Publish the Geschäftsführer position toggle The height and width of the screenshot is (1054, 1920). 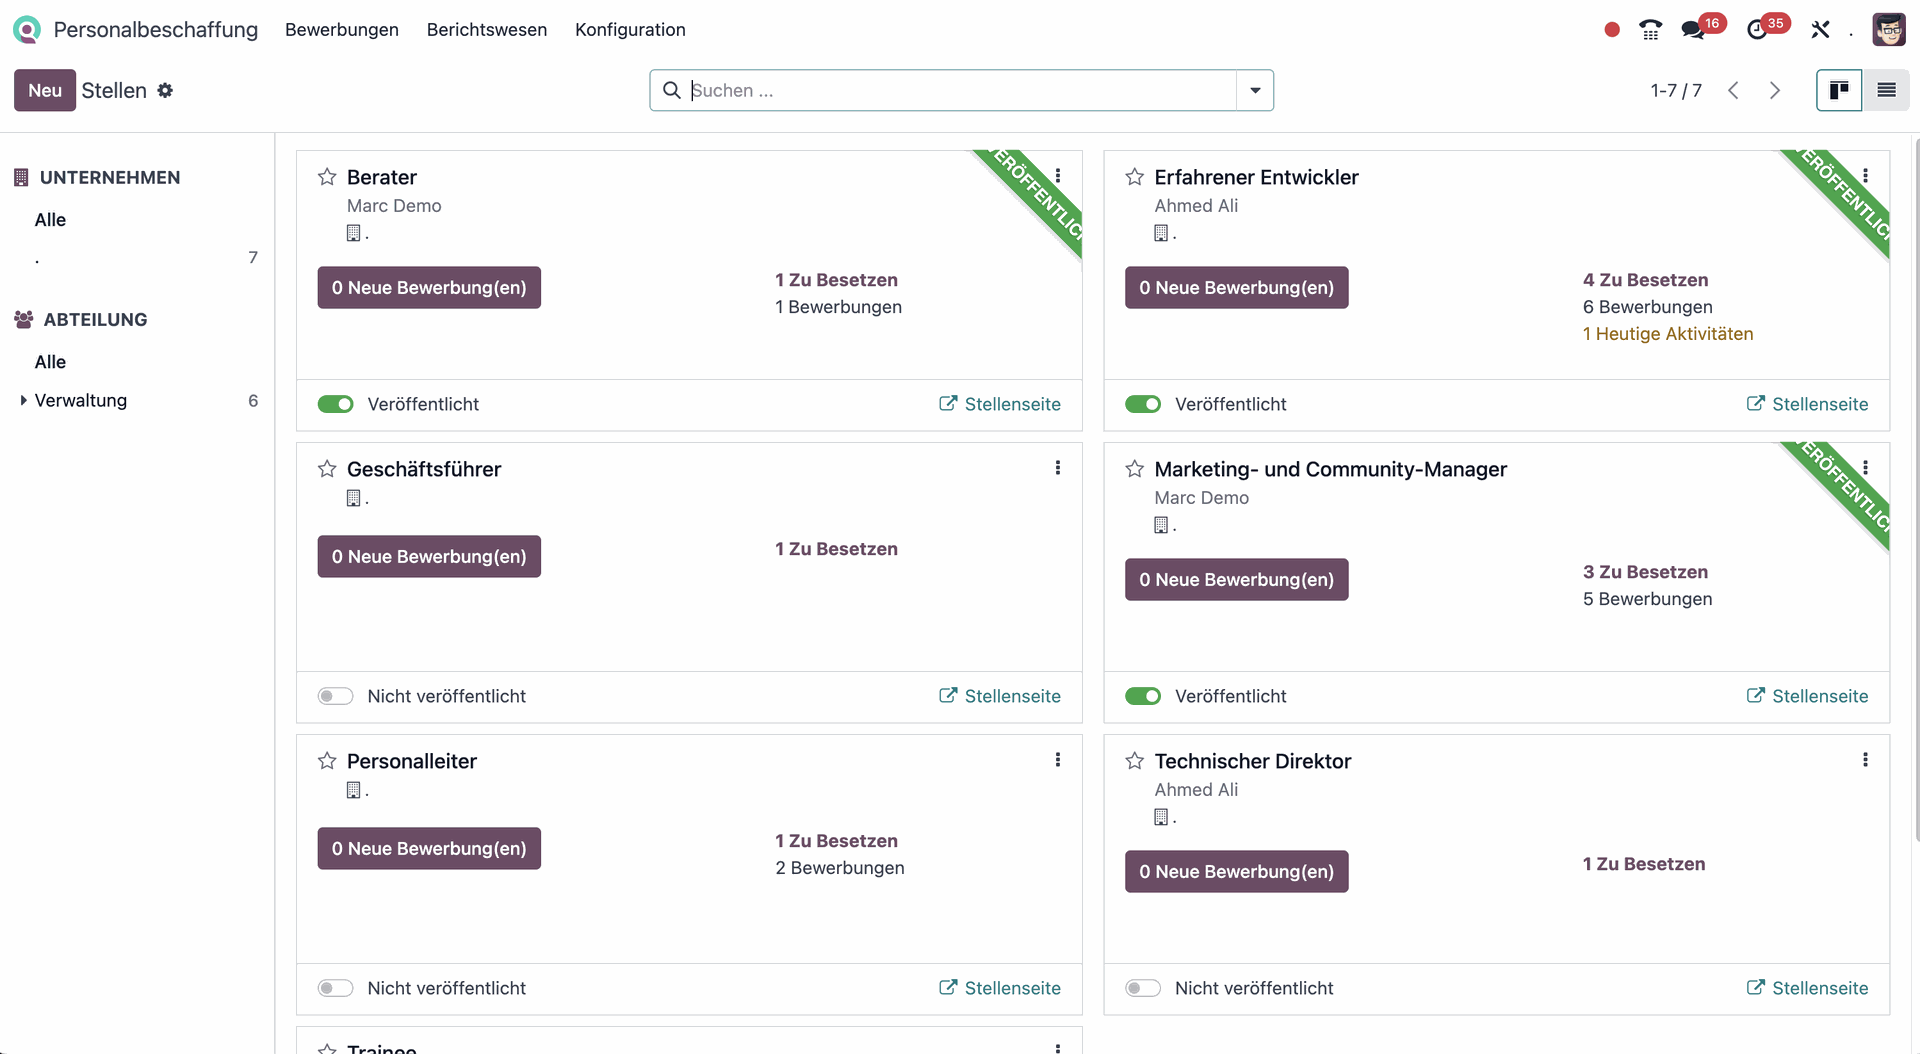[336, 696]
